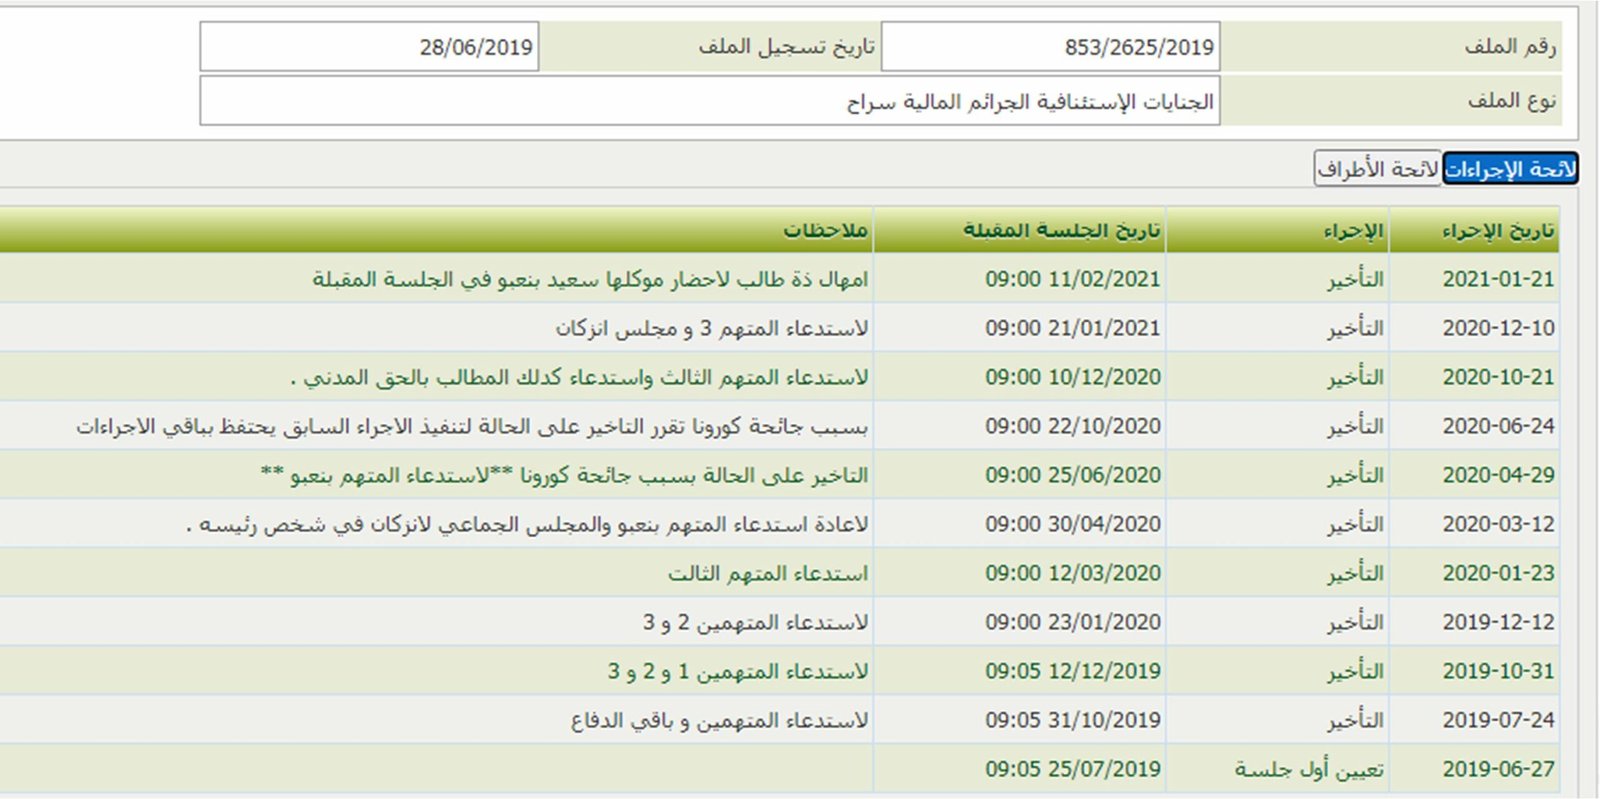Click التأخير in the 2019-12-12 row
Viewport: 1600px width, 799px height.
[x=1355, y=622]
